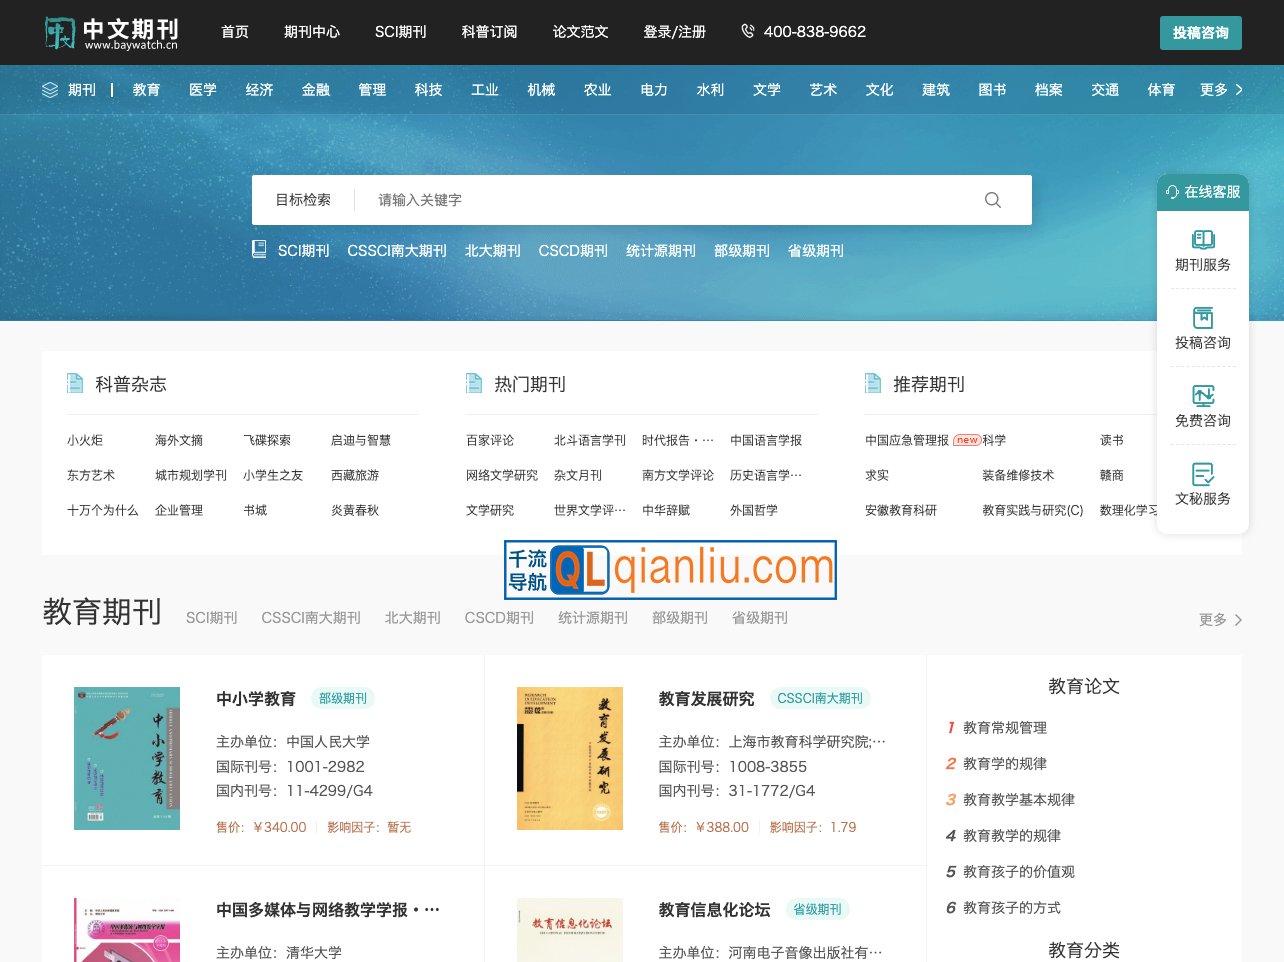Open the 中小学教育 journal title link
The image size is (1284, 962).
pyautogui.click(x=256, y=699)
